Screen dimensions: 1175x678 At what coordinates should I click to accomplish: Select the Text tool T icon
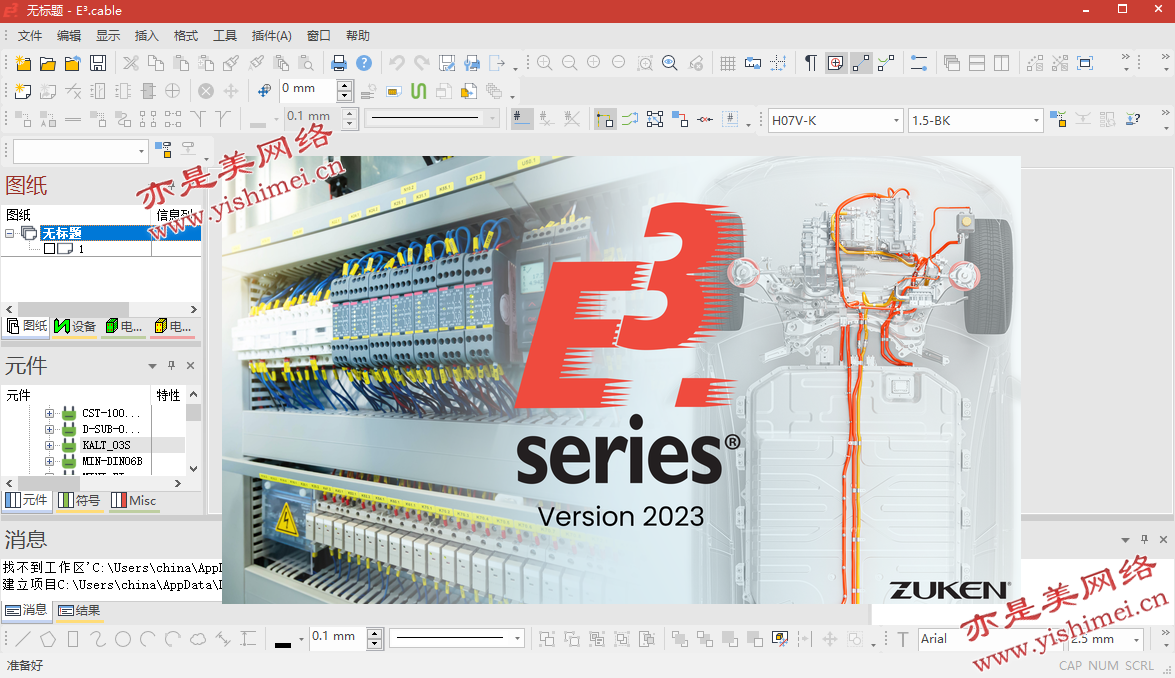tap(903, 639)
